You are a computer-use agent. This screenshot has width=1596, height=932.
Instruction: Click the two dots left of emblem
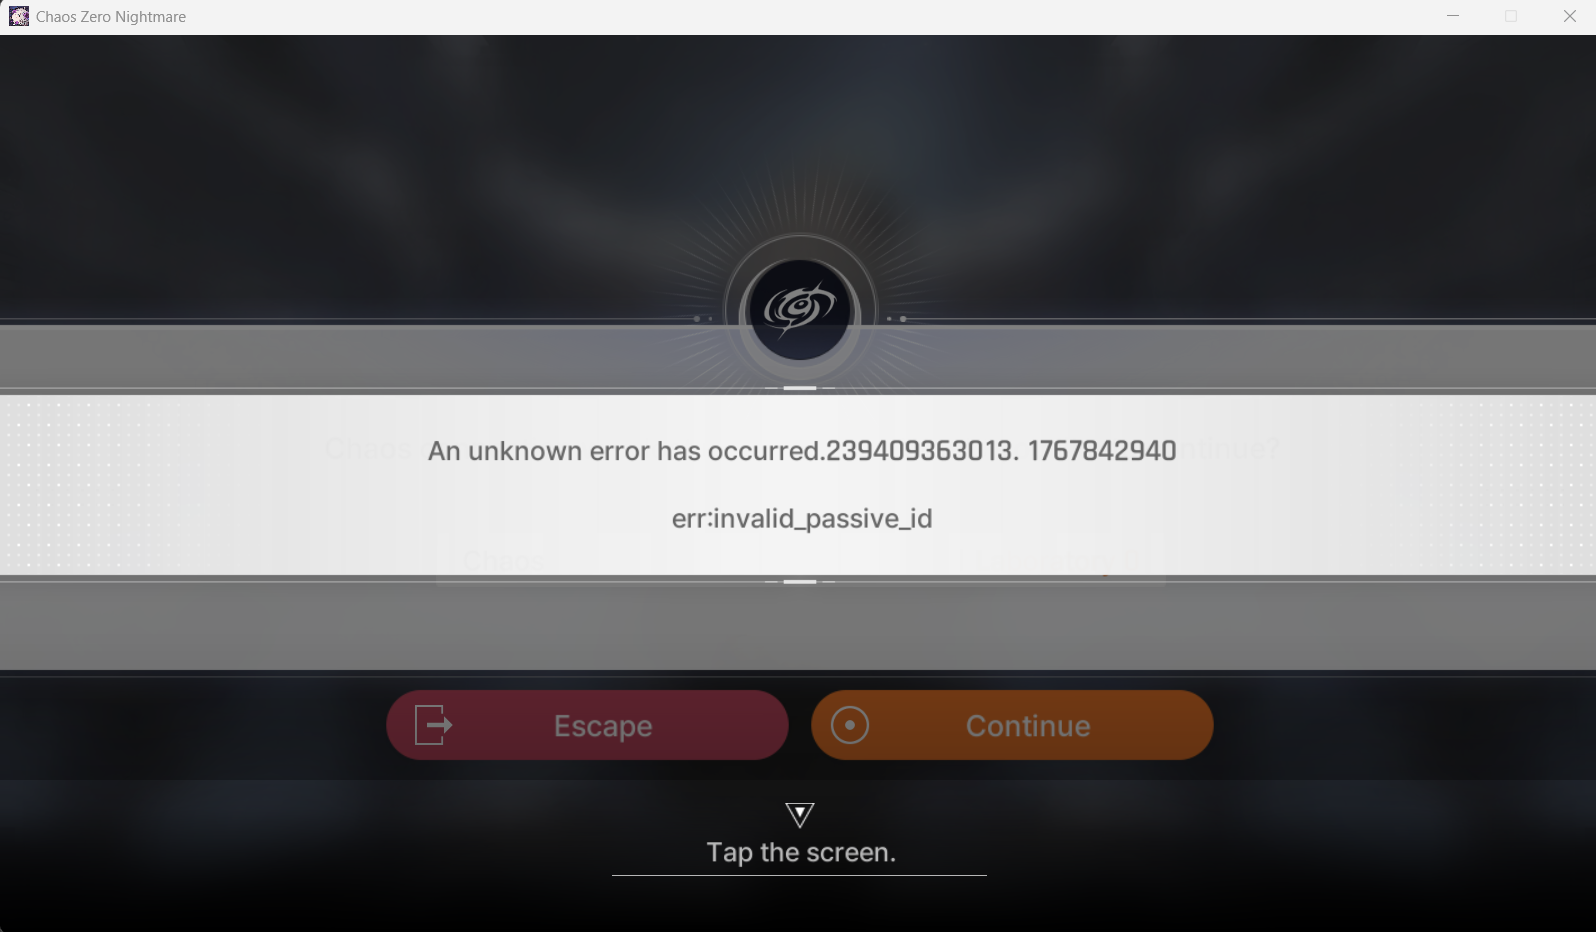(703, 319)
